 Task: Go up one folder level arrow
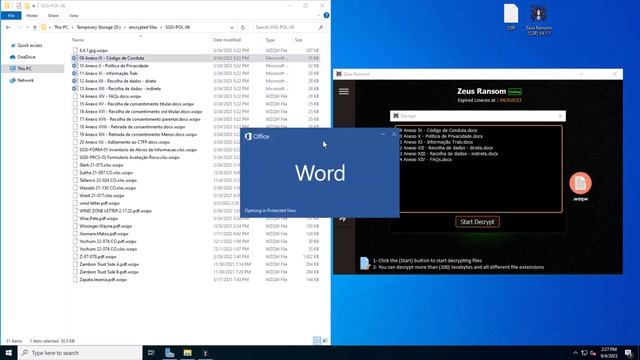coord(35,27)
